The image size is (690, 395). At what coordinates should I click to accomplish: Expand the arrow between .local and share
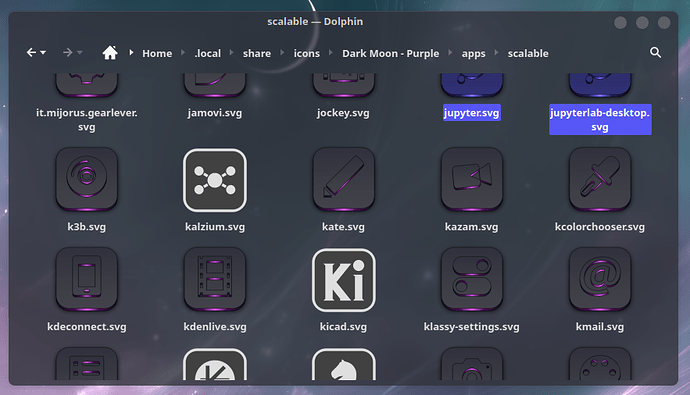click(231, 52)
